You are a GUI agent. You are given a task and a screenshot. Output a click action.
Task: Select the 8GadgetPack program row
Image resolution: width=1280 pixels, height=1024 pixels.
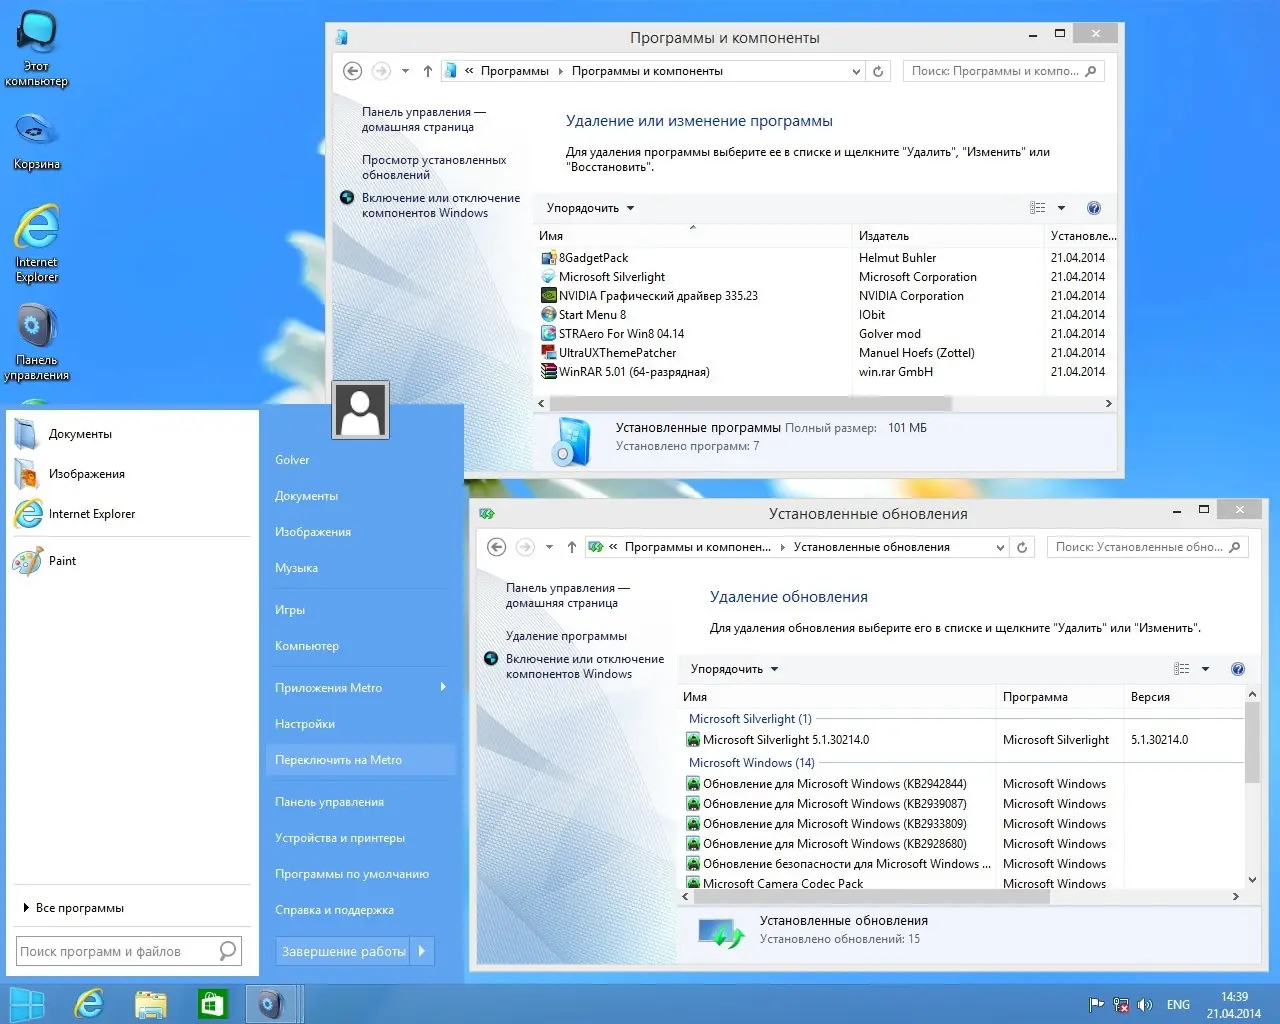[x=826, y=258]
